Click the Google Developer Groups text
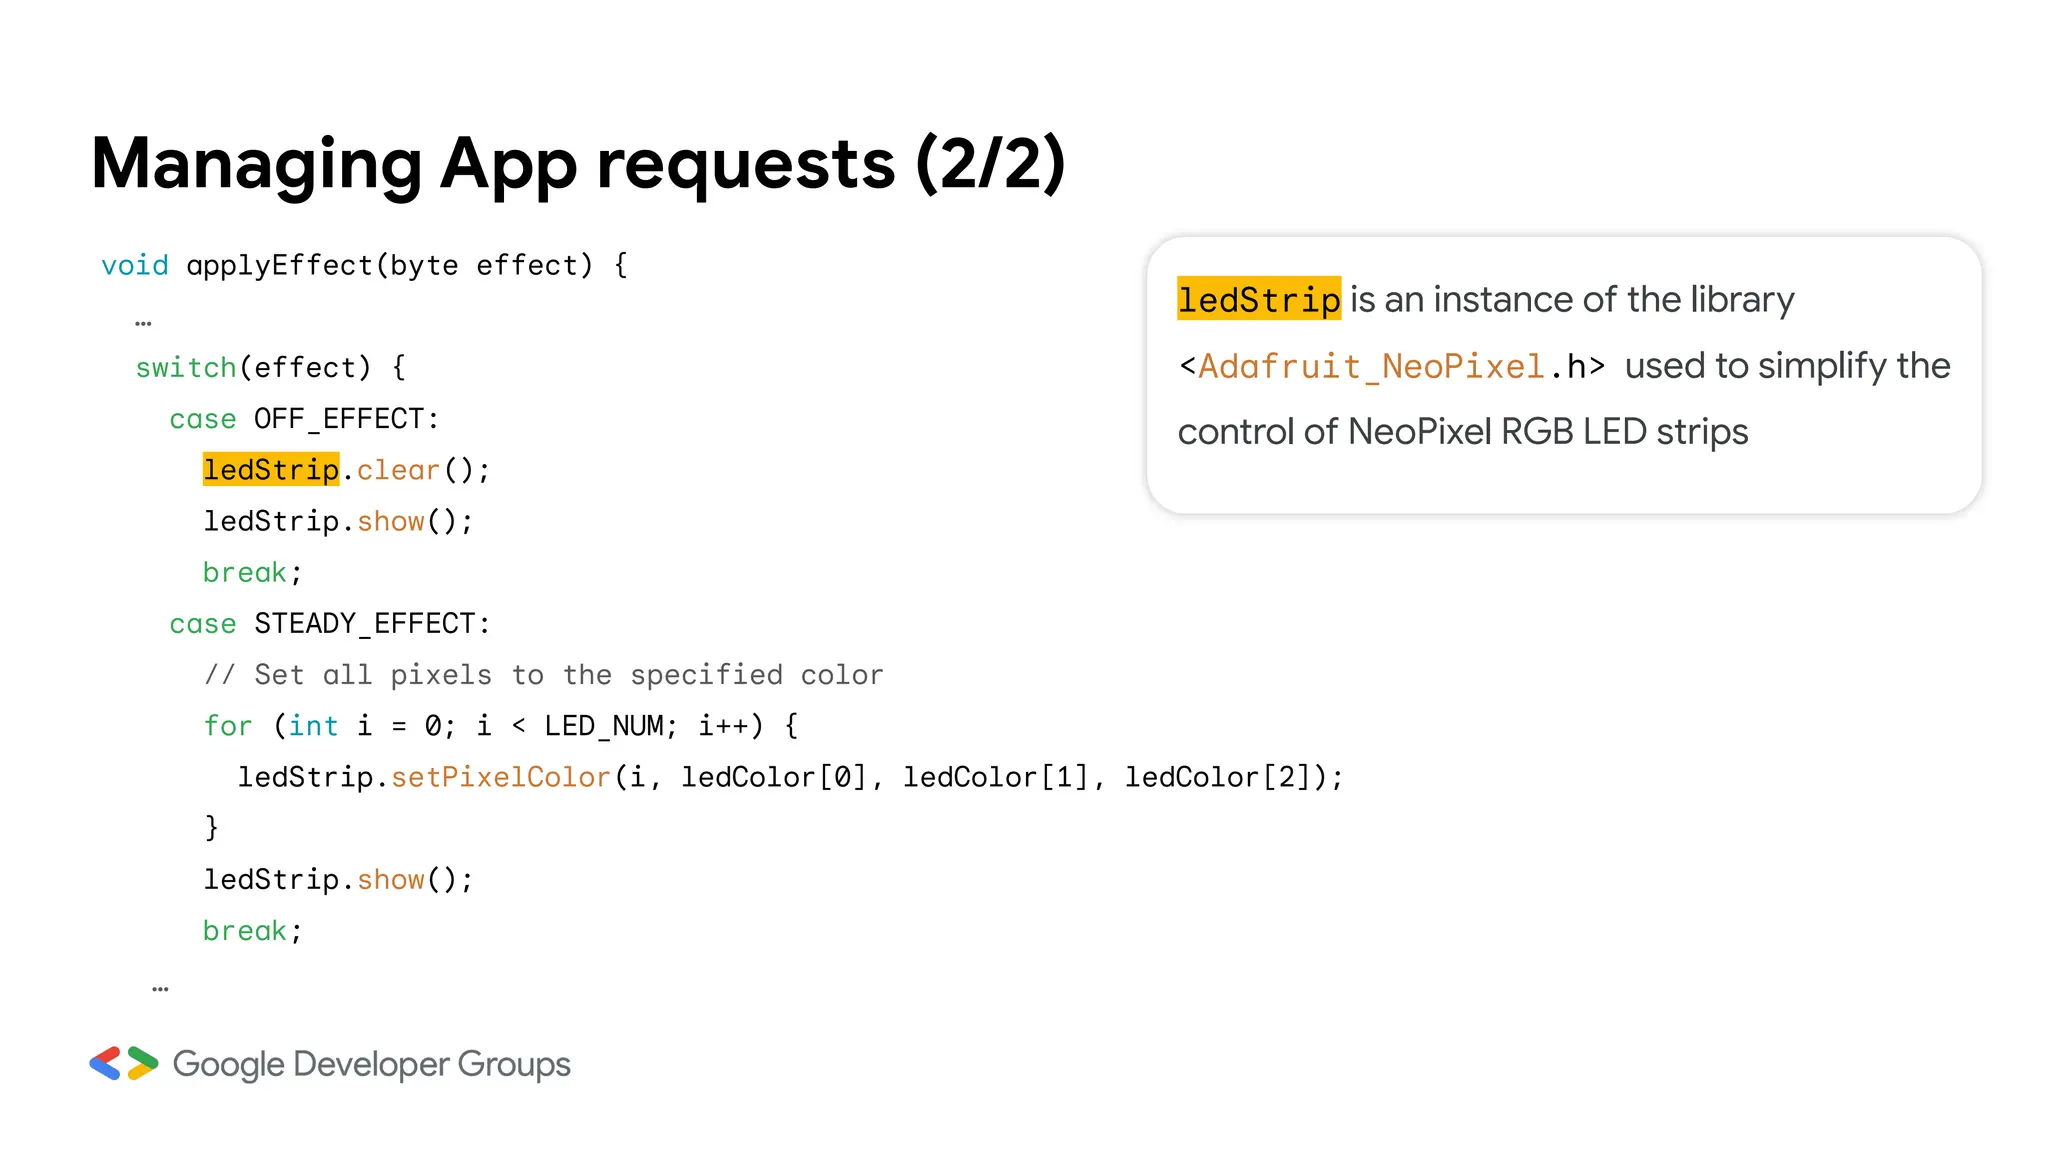This screenshot has height=1152, width=2048. pyautogui.click(x=371, y=1064)
